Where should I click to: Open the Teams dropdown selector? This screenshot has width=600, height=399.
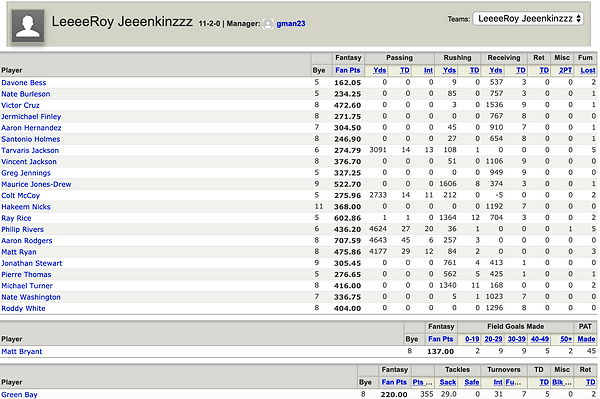coord(528,18)
